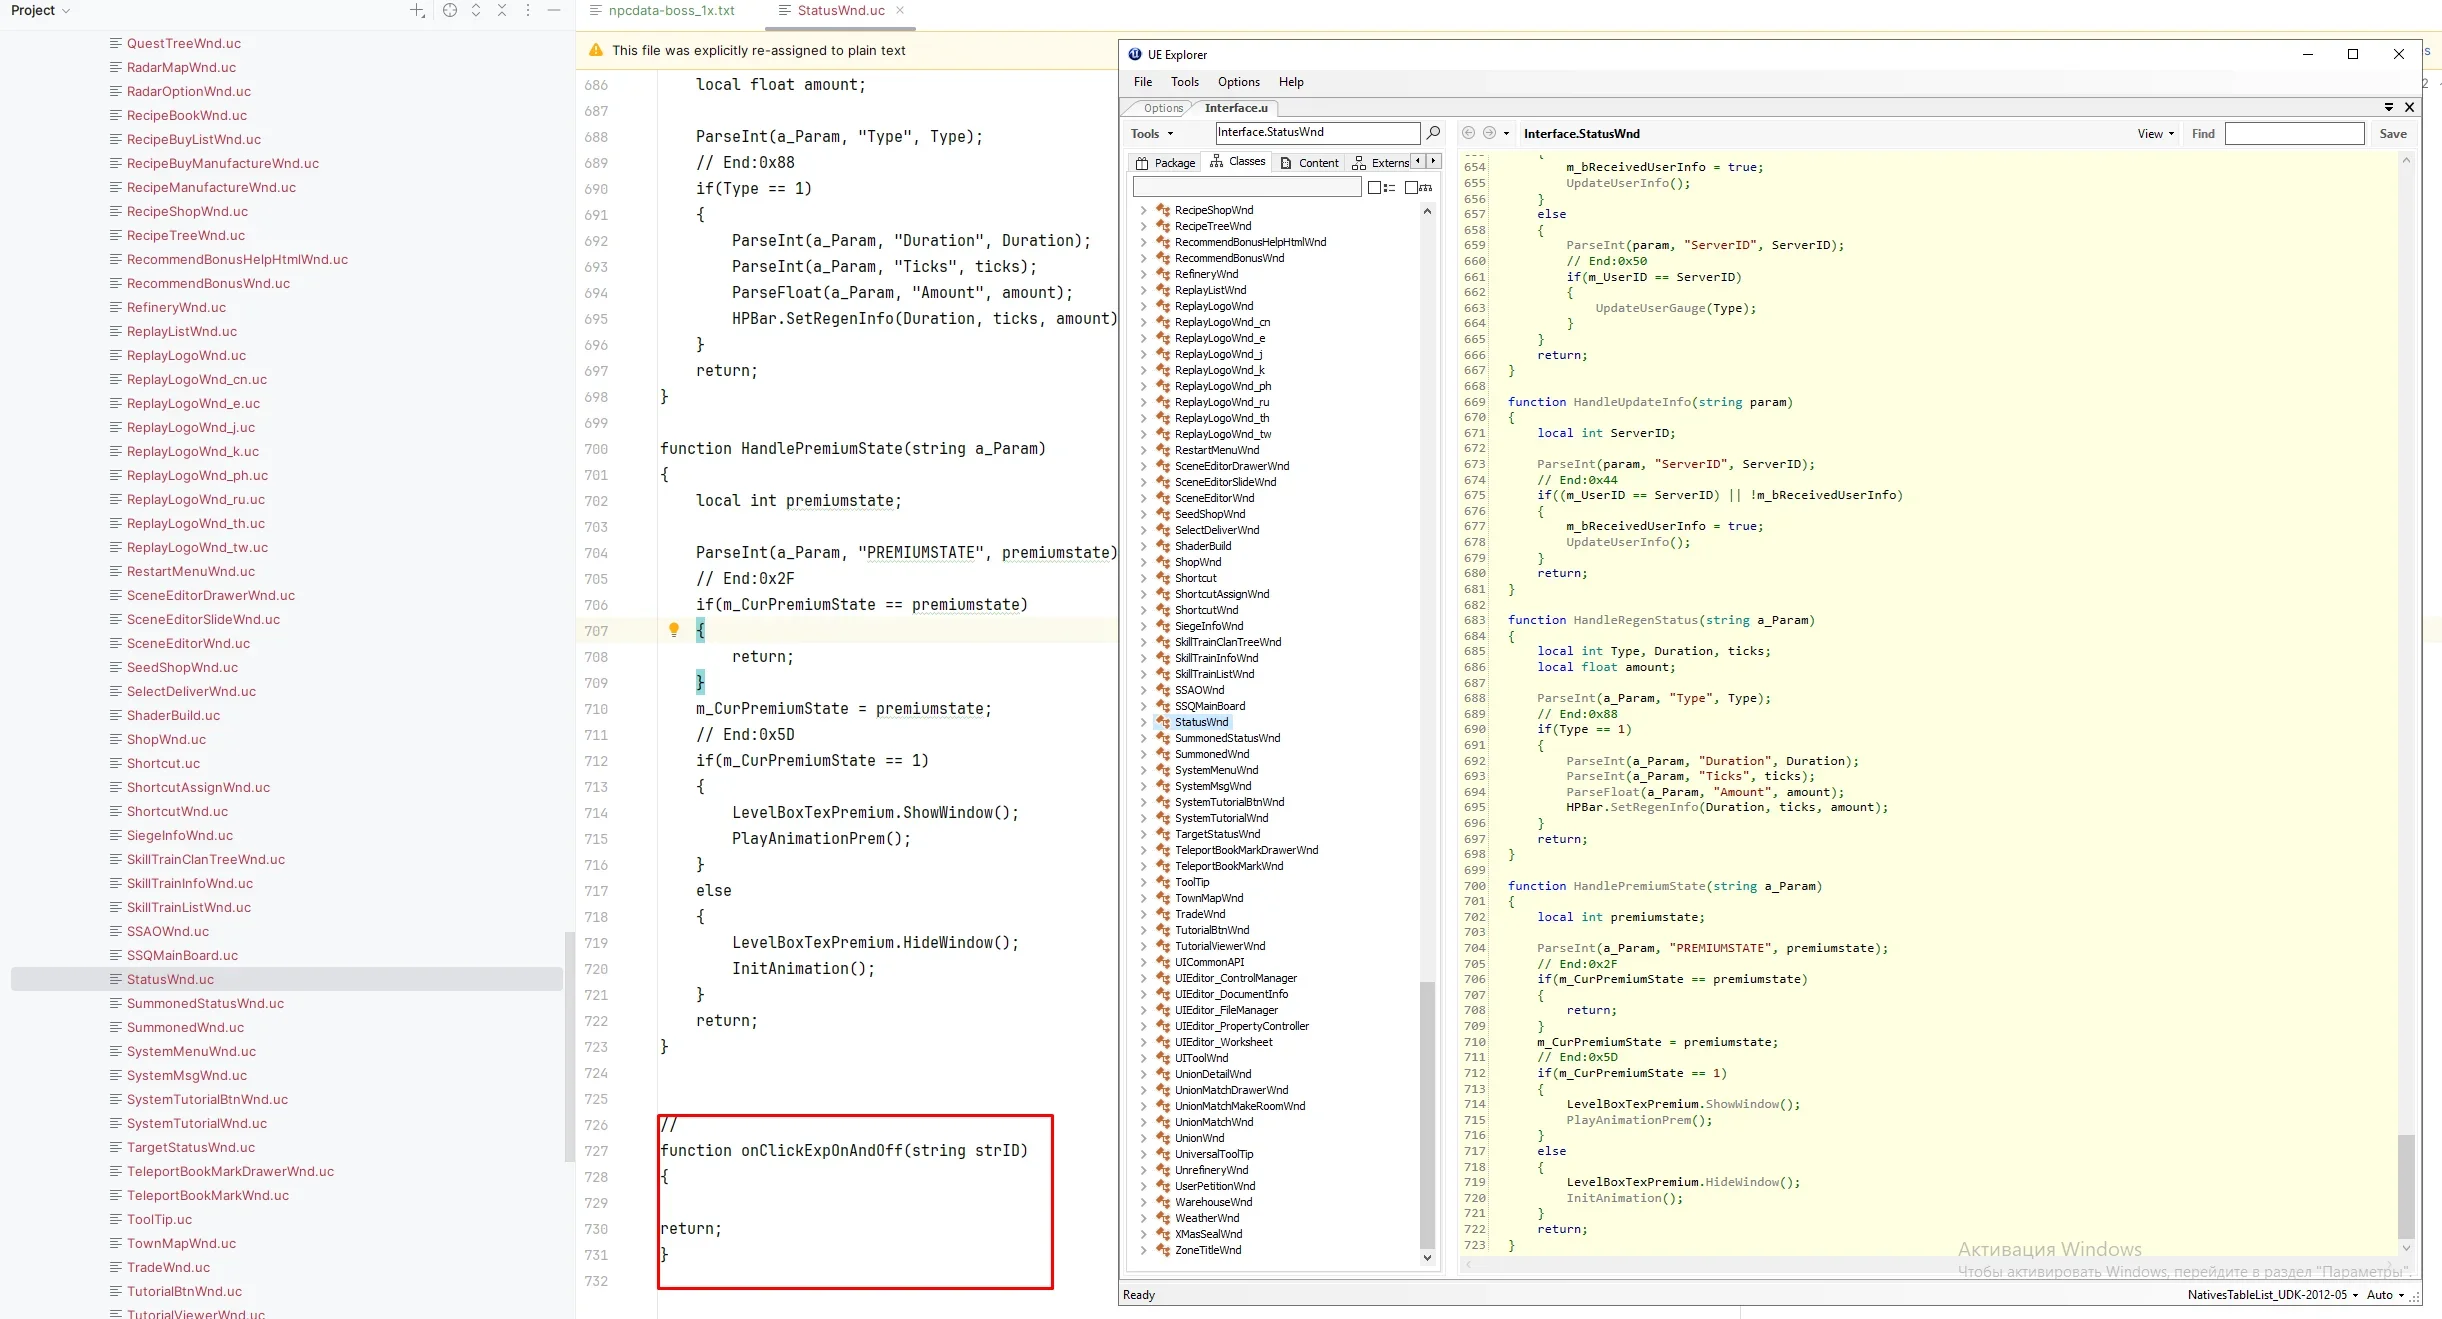Click the yellow lightbulb on line 707

point(674,630)
